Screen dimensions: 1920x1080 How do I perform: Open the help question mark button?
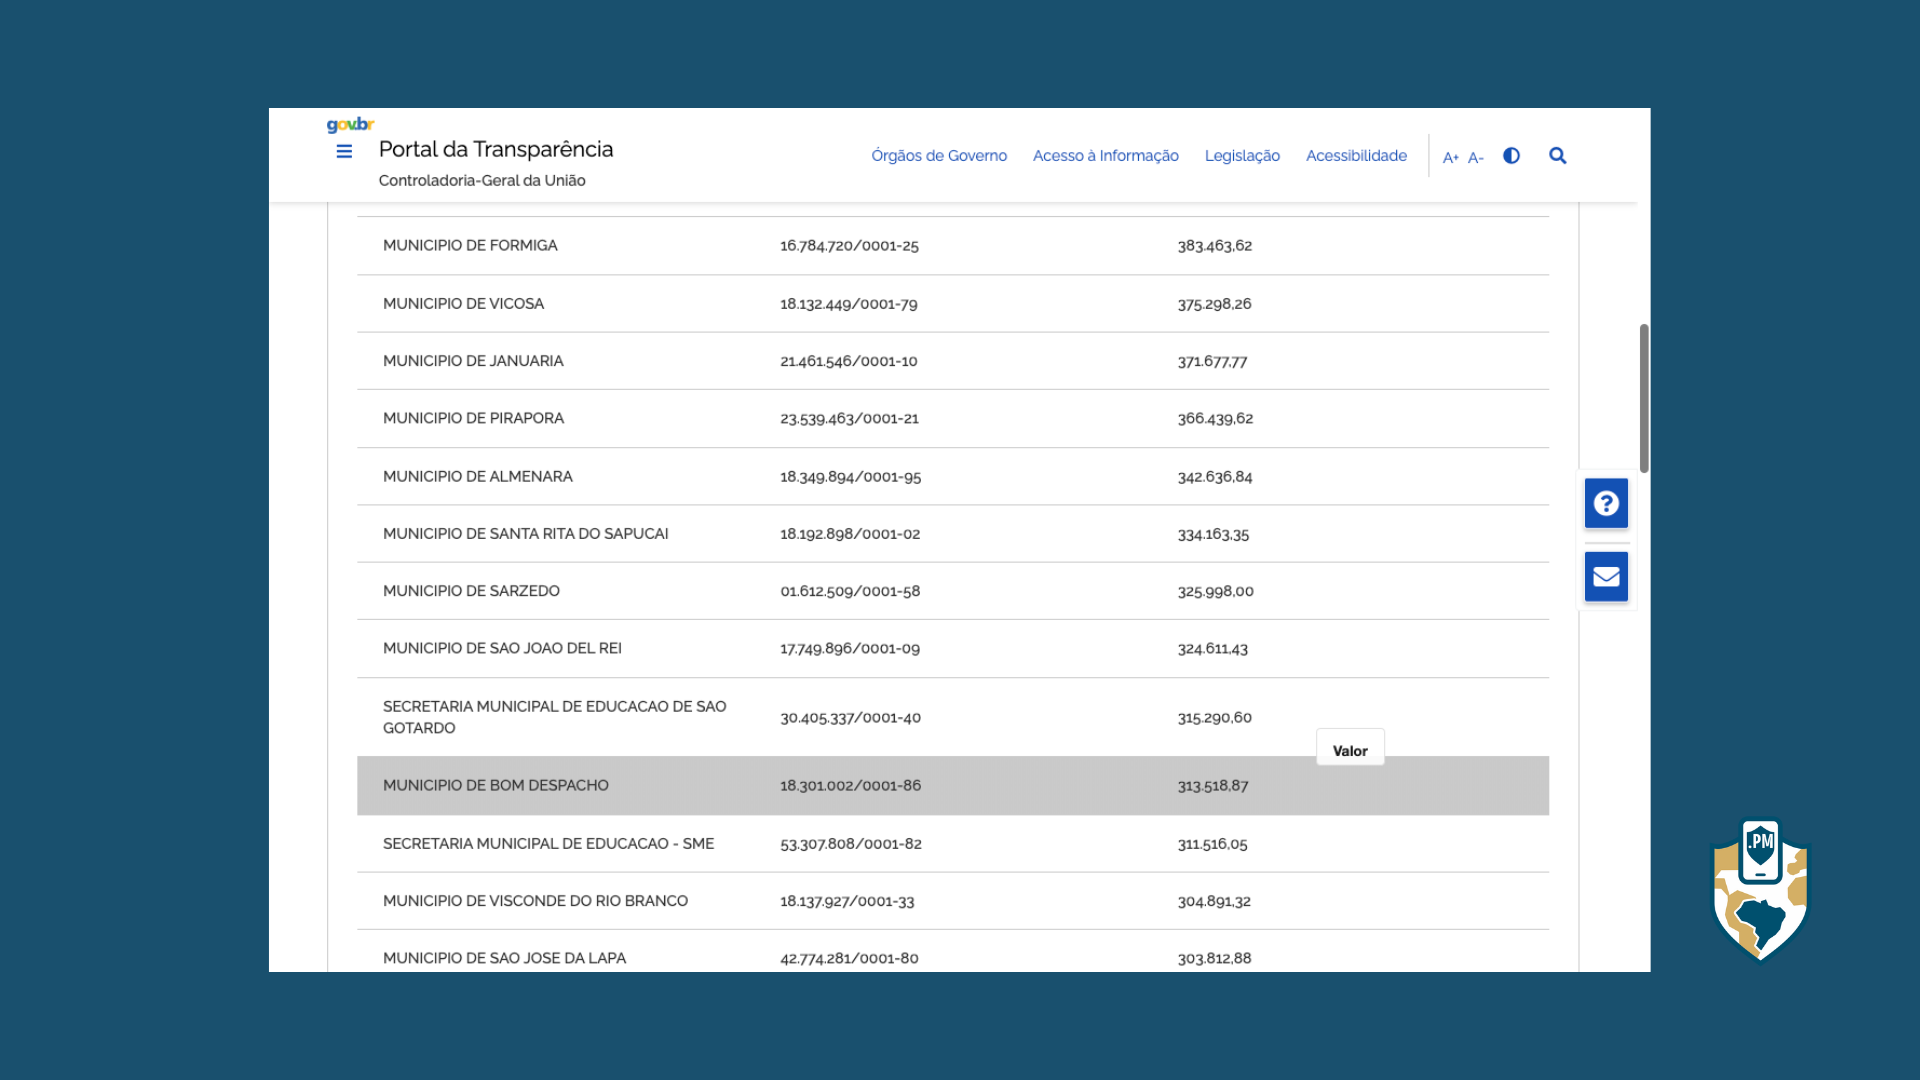[x=1606, y=503]
